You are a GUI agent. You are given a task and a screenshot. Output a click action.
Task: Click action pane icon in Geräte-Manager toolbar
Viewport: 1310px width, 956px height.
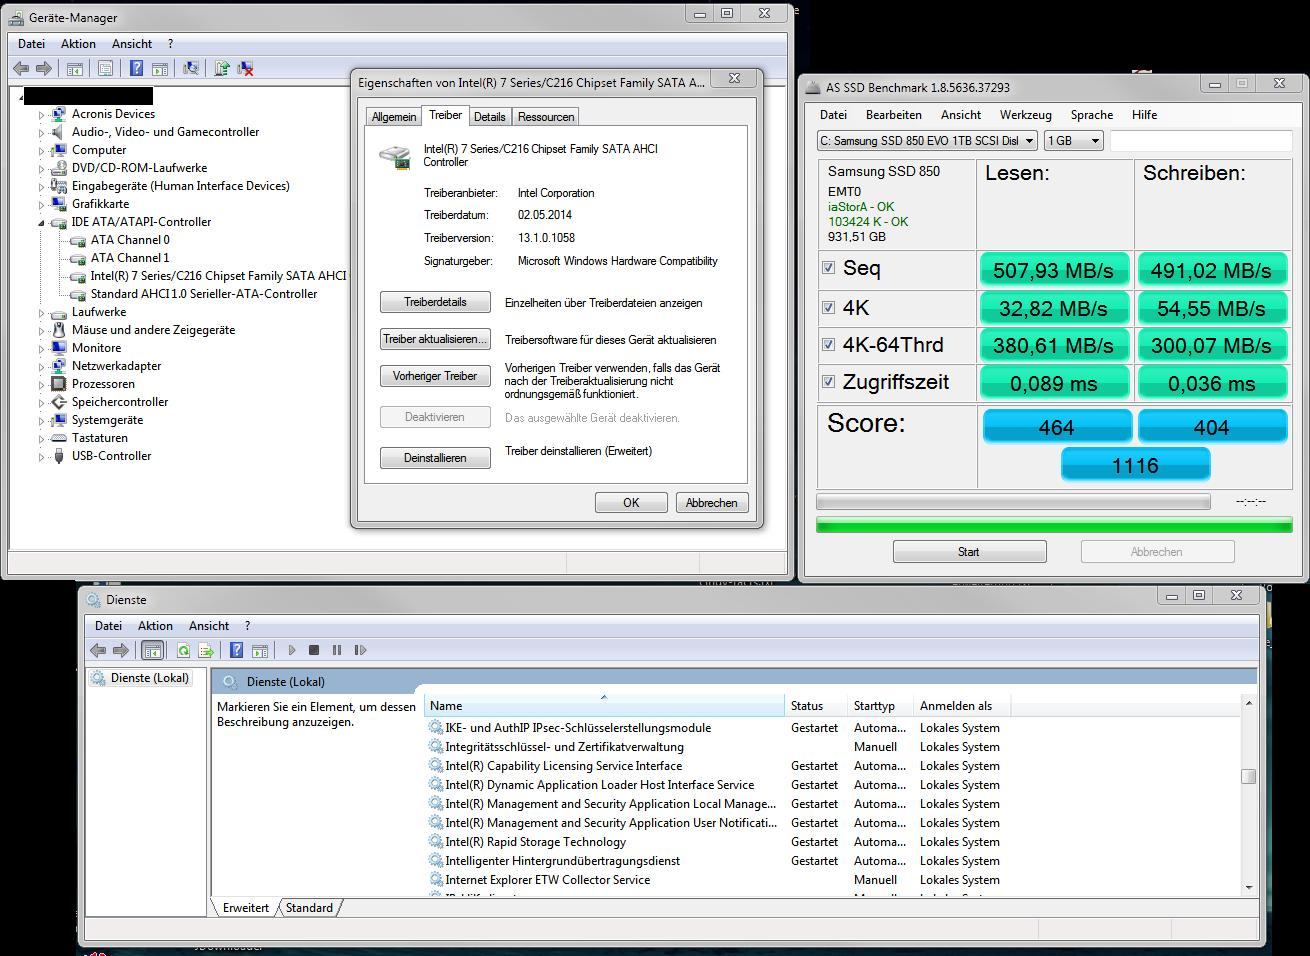(159, 69)
